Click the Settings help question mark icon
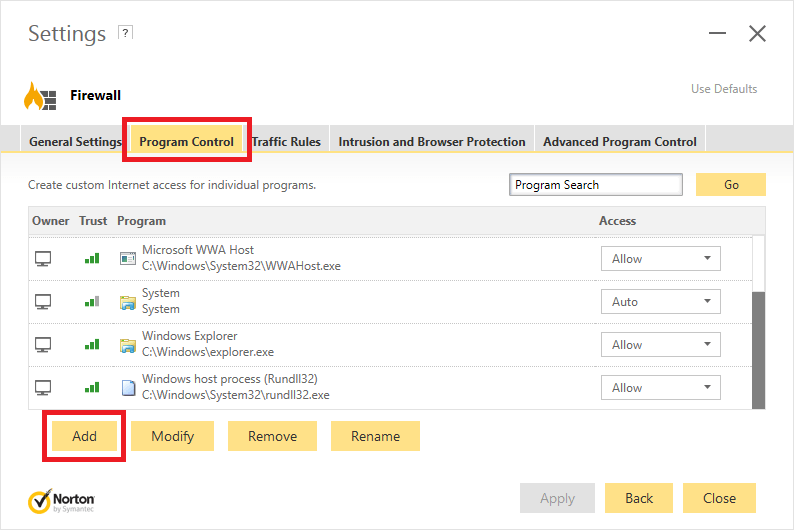Image resolution: width=794 pixels, height=530 pixels. [125, 33]
